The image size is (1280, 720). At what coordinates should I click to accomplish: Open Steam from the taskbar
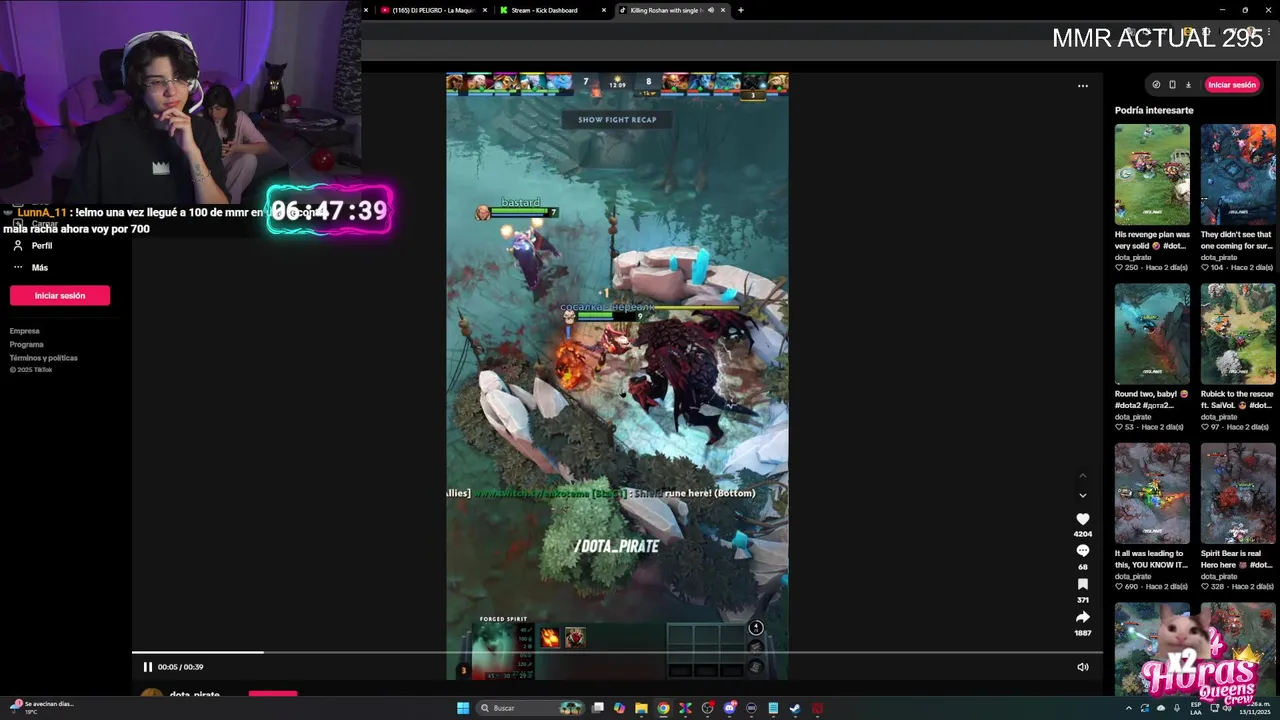click(x=795, y=708)
